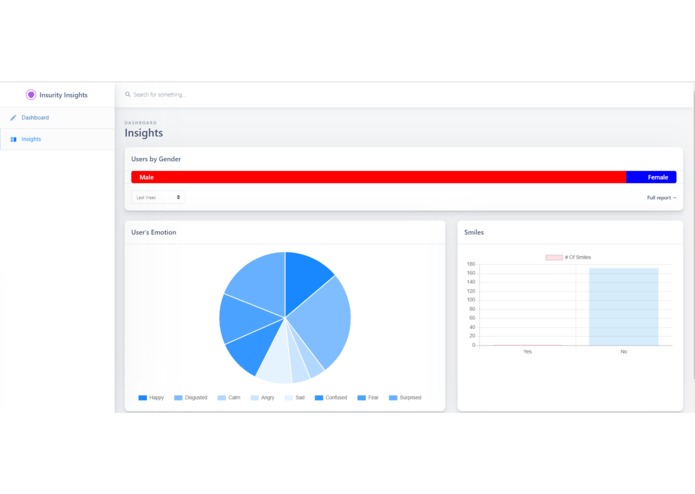The height and width of the screenshot is (494, 695).
Task: Click the Insurity Insights brand title
Action: pos(63,95)
